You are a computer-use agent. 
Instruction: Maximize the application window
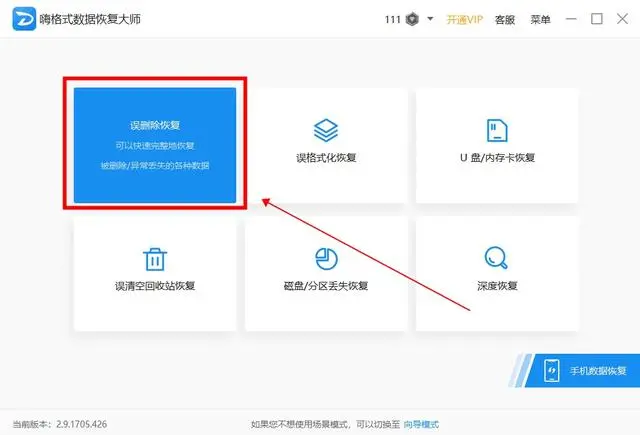click(x=597, y=19)
